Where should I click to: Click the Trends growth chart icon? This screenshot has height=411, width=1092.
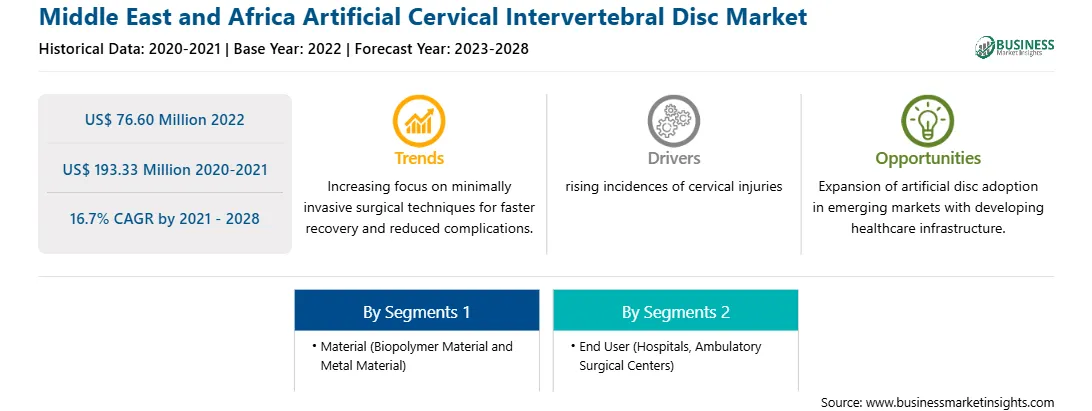[419, 120]
